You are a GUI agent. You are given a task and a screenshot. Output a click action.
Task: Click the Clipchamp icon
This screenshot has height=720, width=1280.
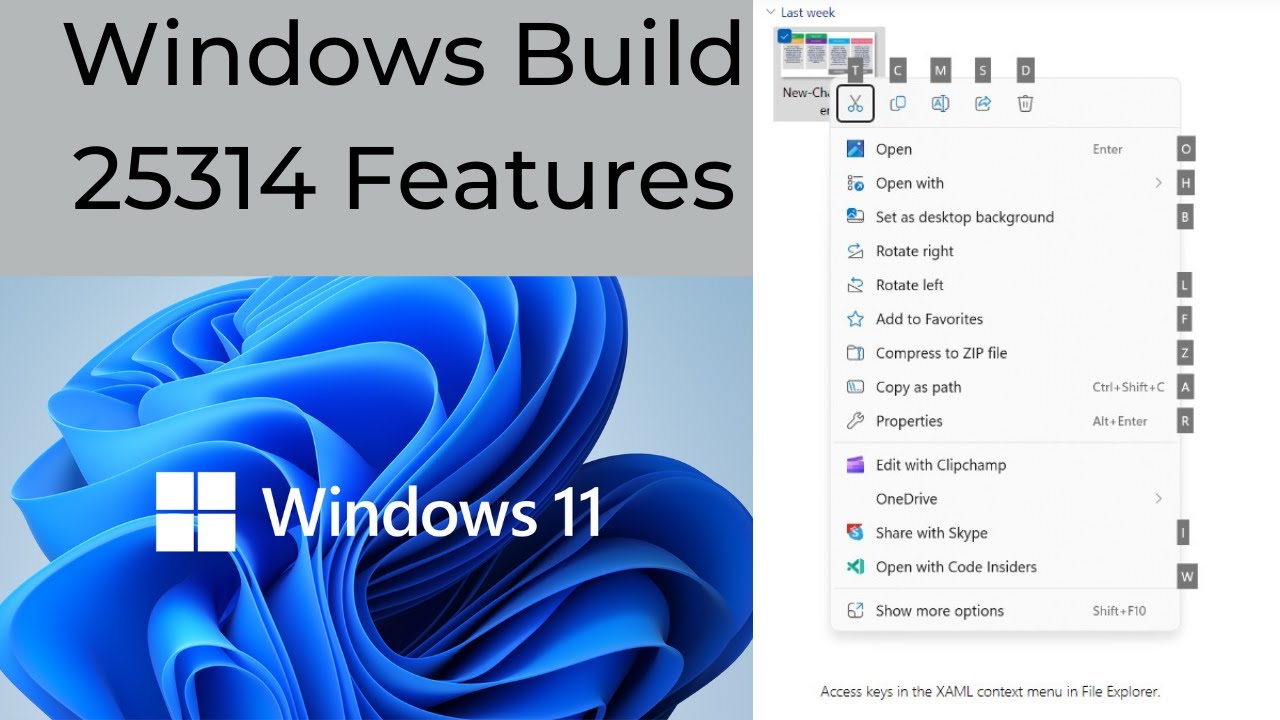coord(855,465)
